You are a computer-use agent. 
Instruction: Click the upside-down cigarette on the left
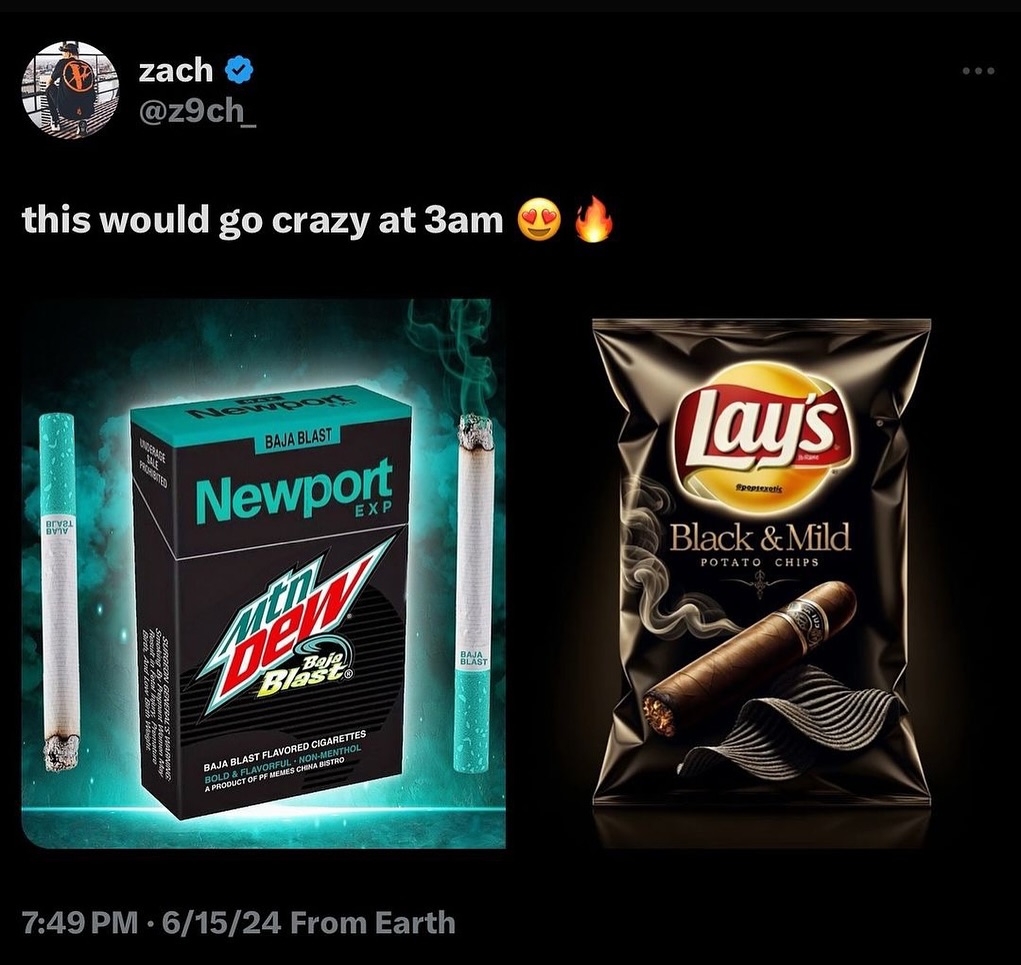pos(59,591)
